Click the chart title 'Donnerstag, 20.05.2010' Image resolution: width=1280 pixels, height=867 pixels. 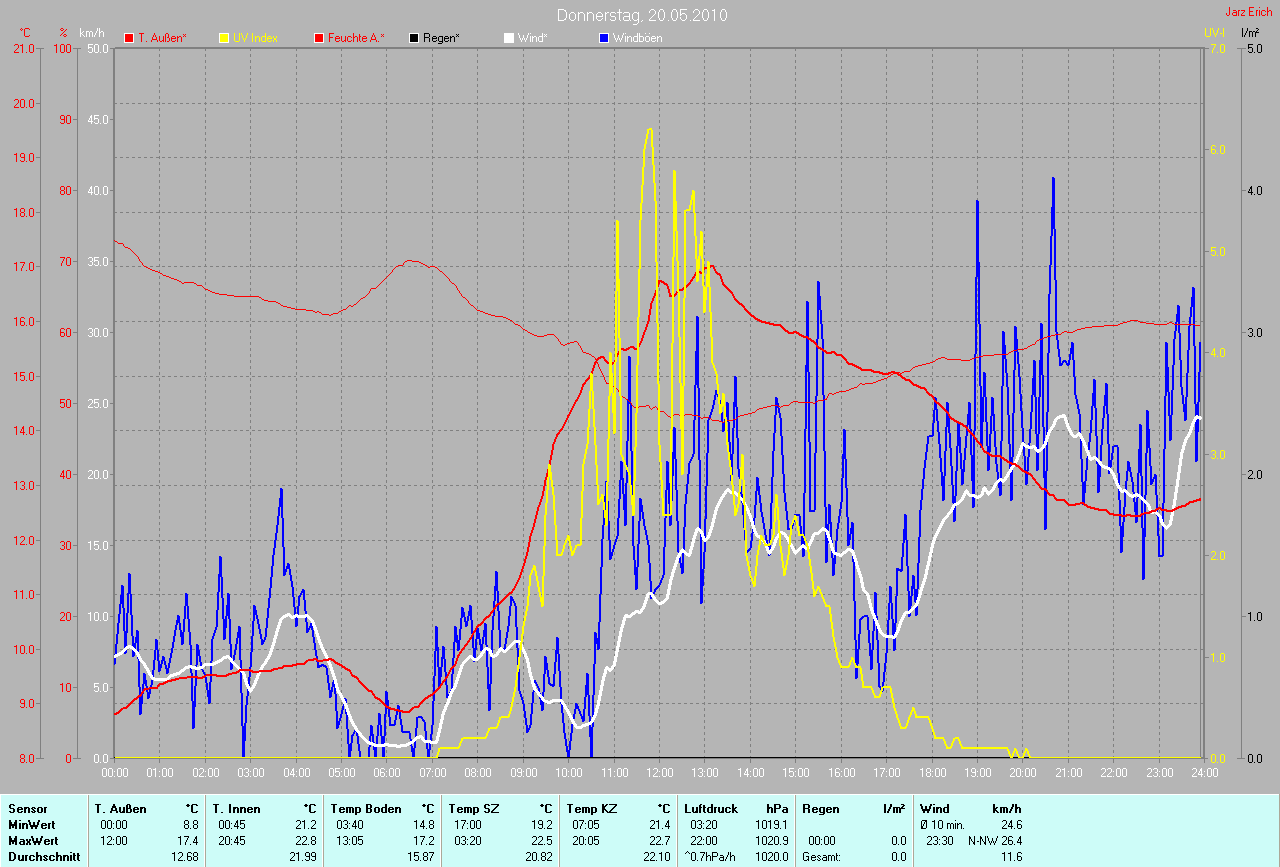pos(642,15)
